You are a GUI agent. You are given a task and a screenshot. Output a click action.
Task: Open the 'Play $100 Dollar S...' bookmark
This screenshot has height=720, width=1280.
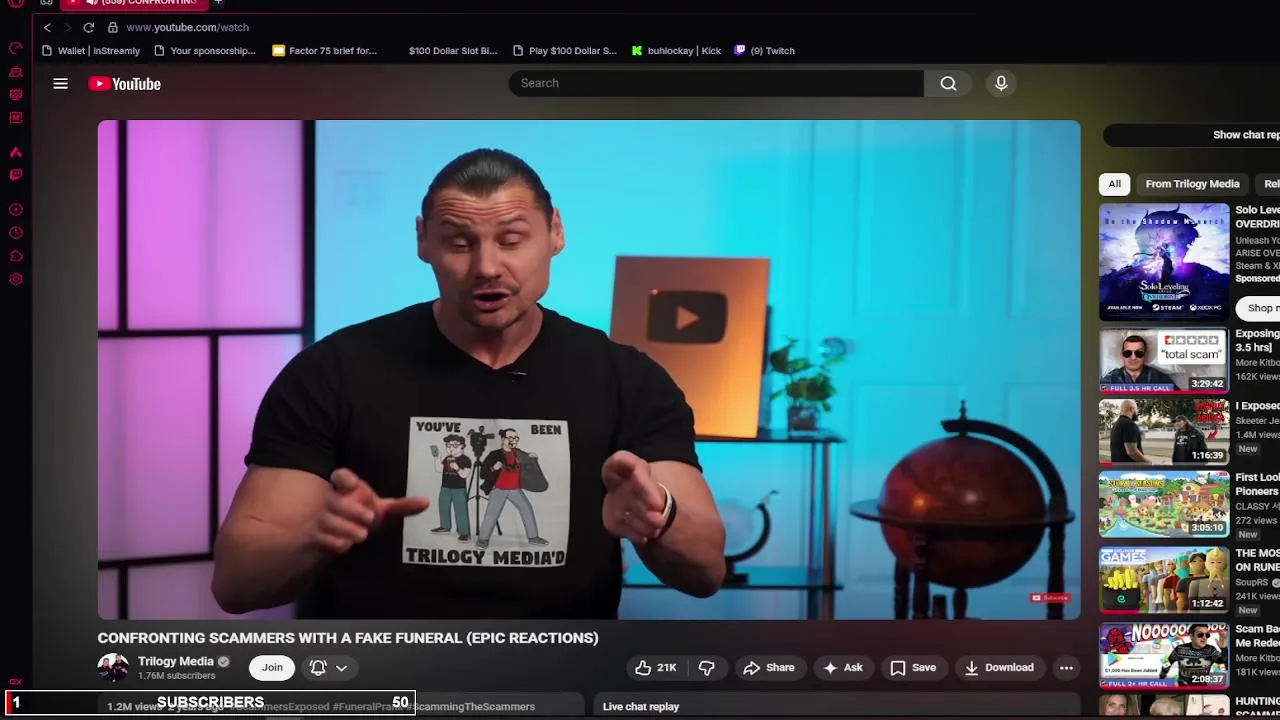tap(565, 50)
